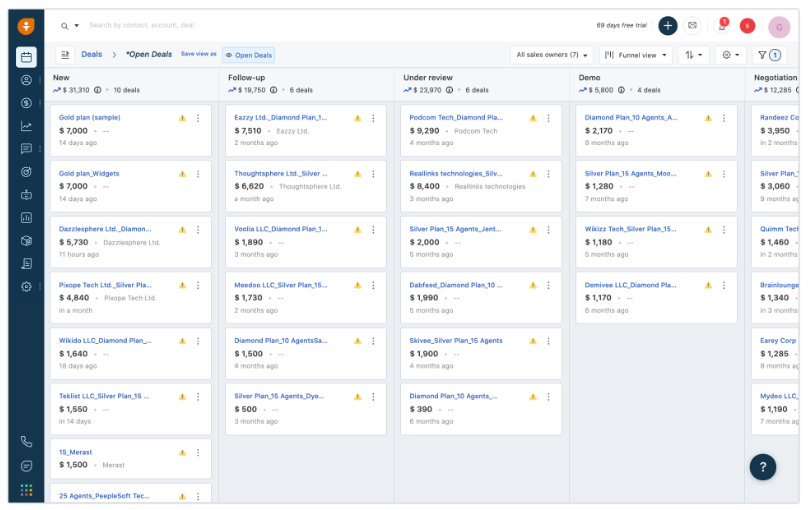The width and height of the screenshot is (810, 510).
Task: Open the search type dropdown arrow
Action: pyautogui.click(x=76, y=26)
